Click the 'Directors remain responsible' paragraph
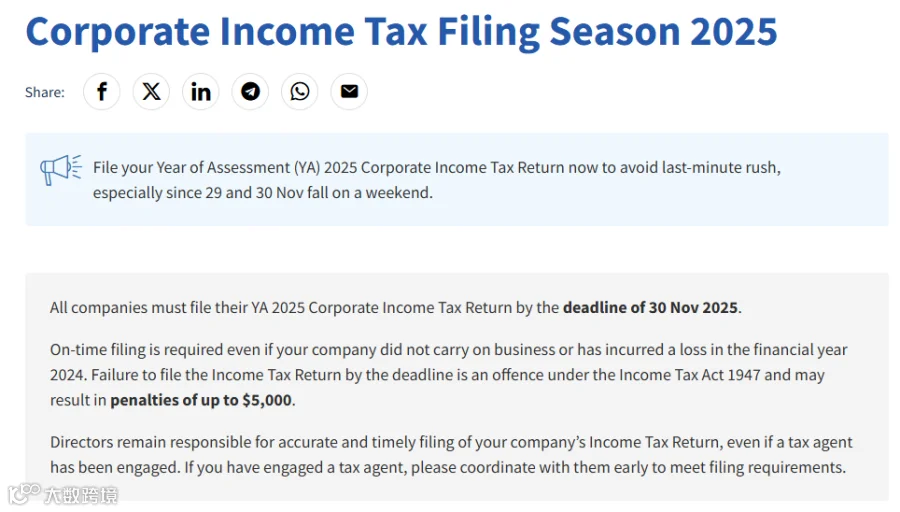 pos(451,455)
